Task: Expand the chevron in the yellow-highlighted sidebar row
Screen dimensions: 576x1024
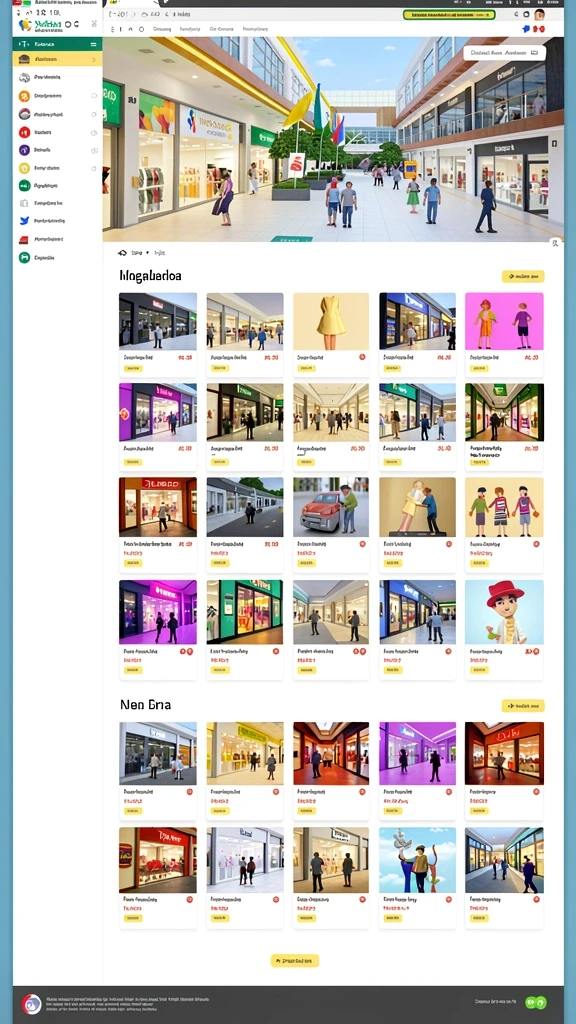Action: 94,59
